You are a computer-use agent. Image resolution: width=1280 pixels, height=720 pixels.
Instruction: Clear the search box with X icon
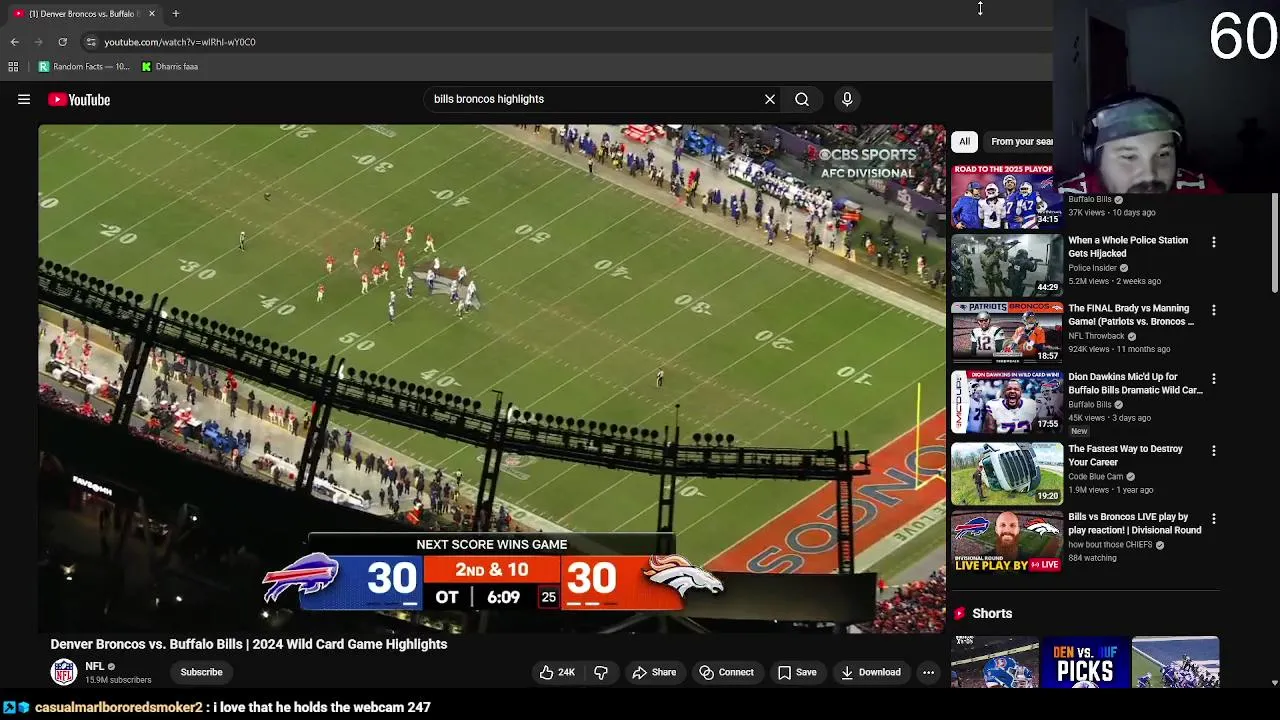click(x=770, y=99)
